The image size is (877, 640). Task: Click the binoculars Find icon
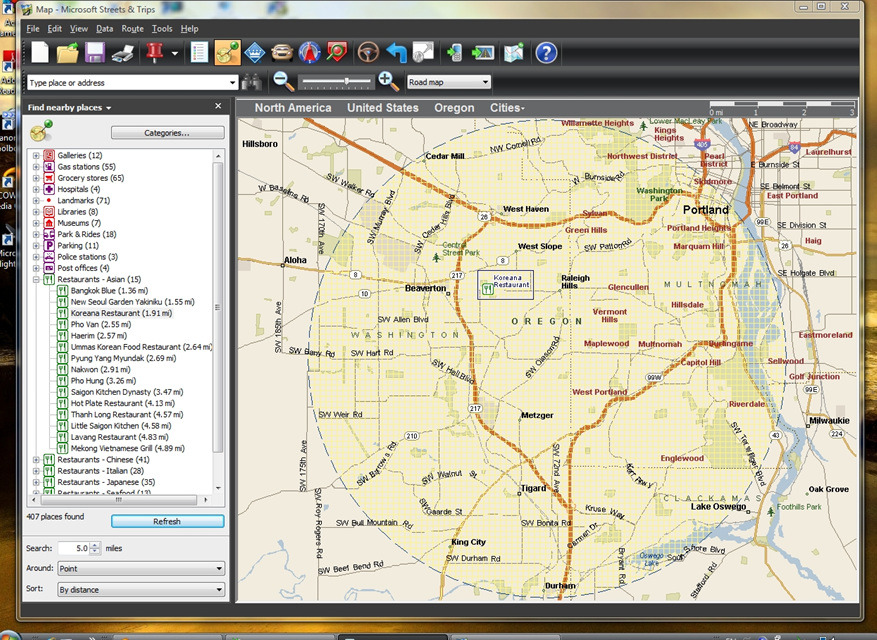(x=253, y=82)
